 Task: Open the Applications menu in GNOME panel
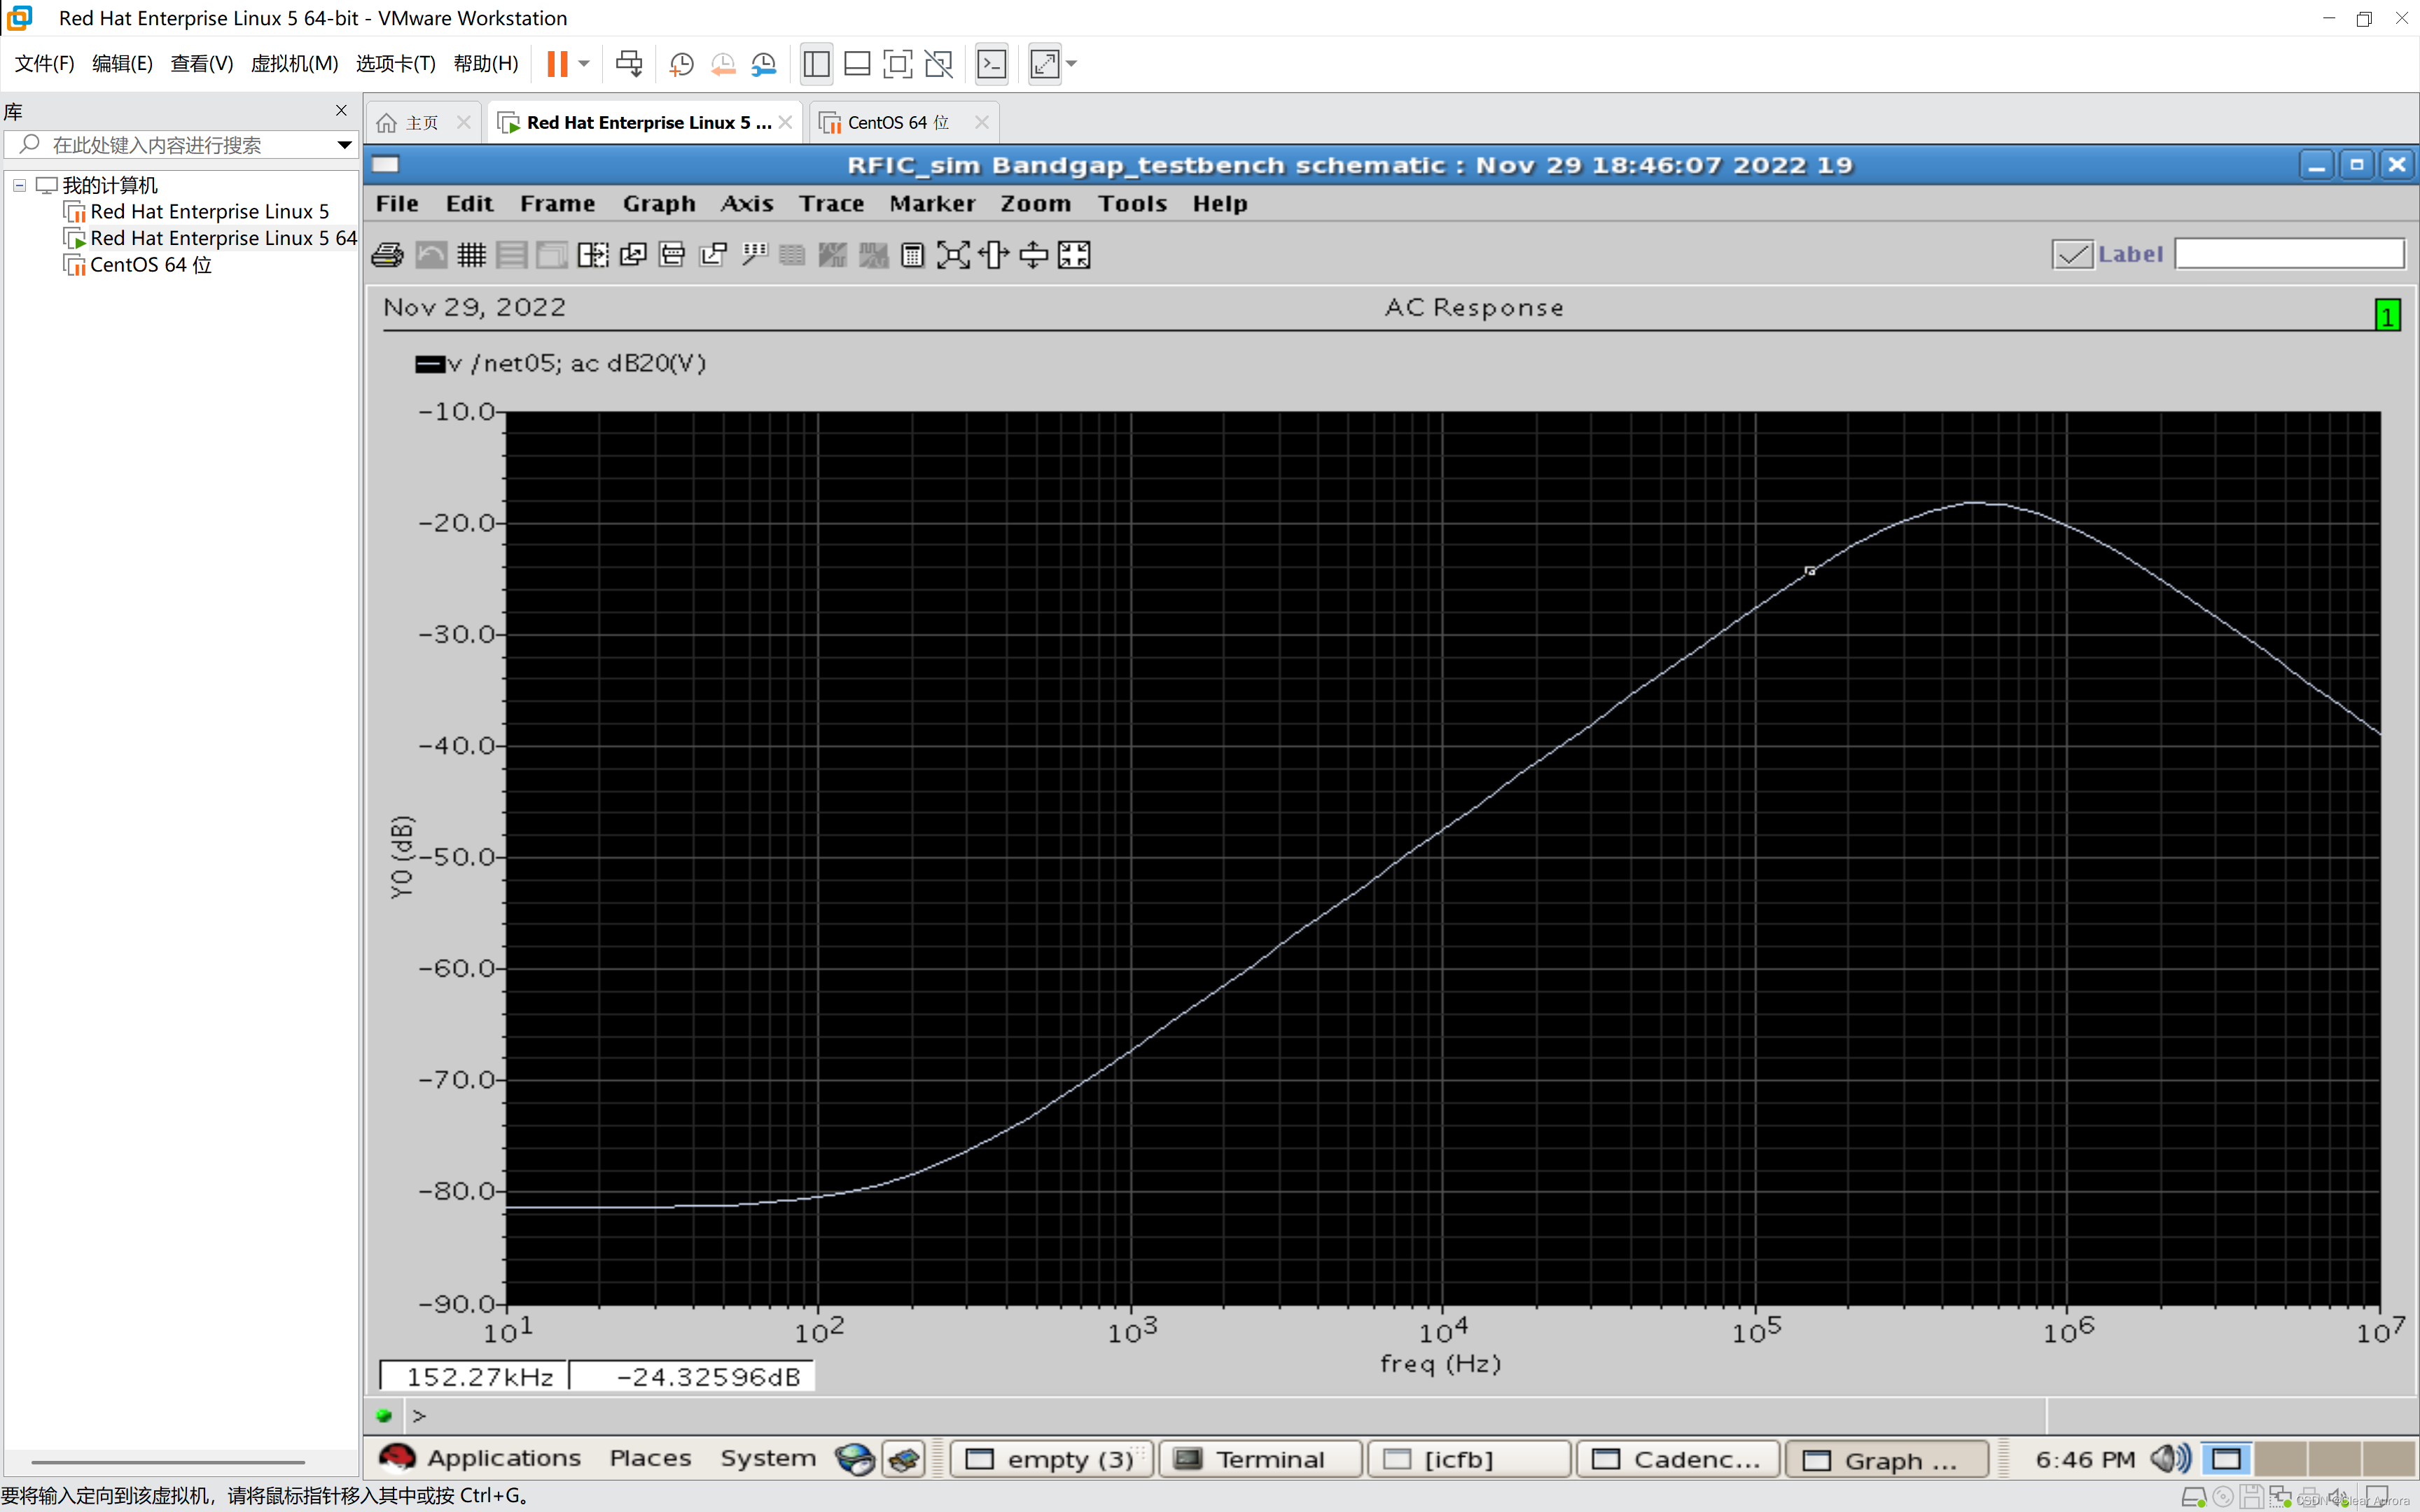(x=503, y=1458)
